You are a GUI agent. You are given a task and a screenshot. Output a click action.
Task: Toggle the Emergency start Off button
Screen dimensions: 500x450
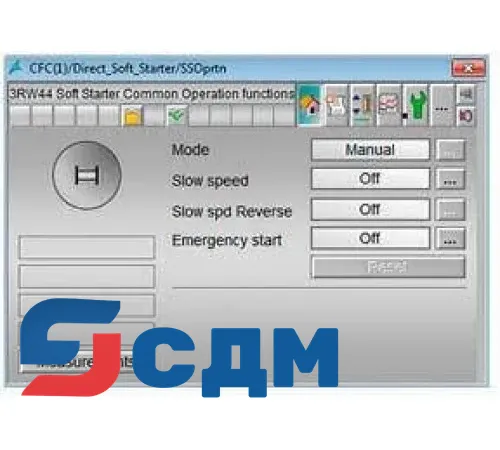click(370, 238)
